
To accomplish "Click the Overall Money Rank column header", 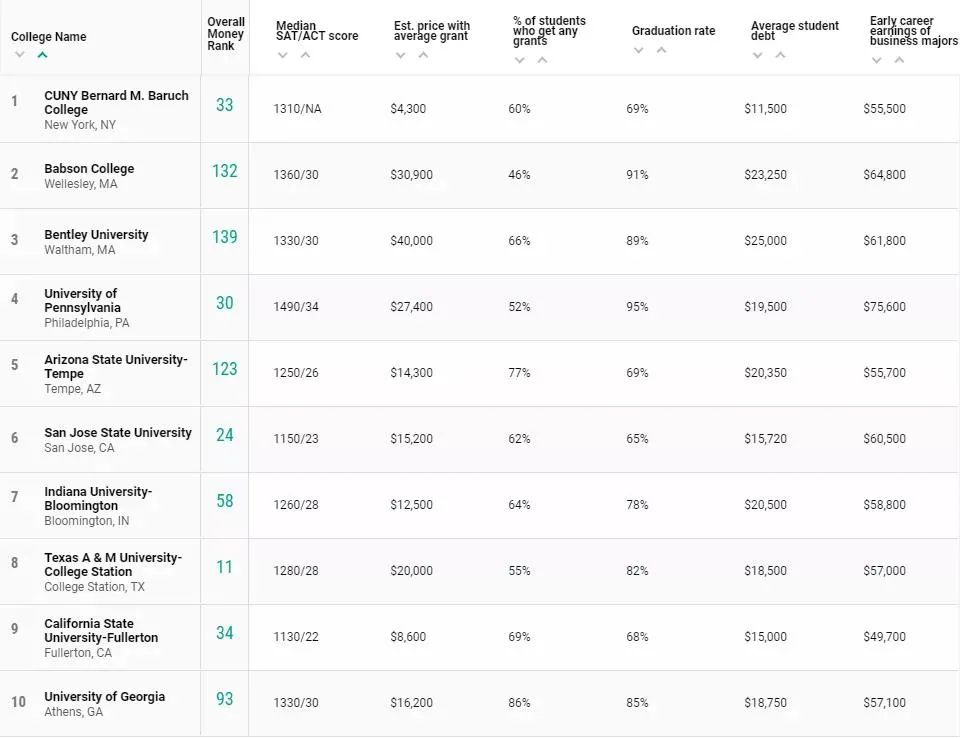I will pyautogui.click(x=226, y=34).
